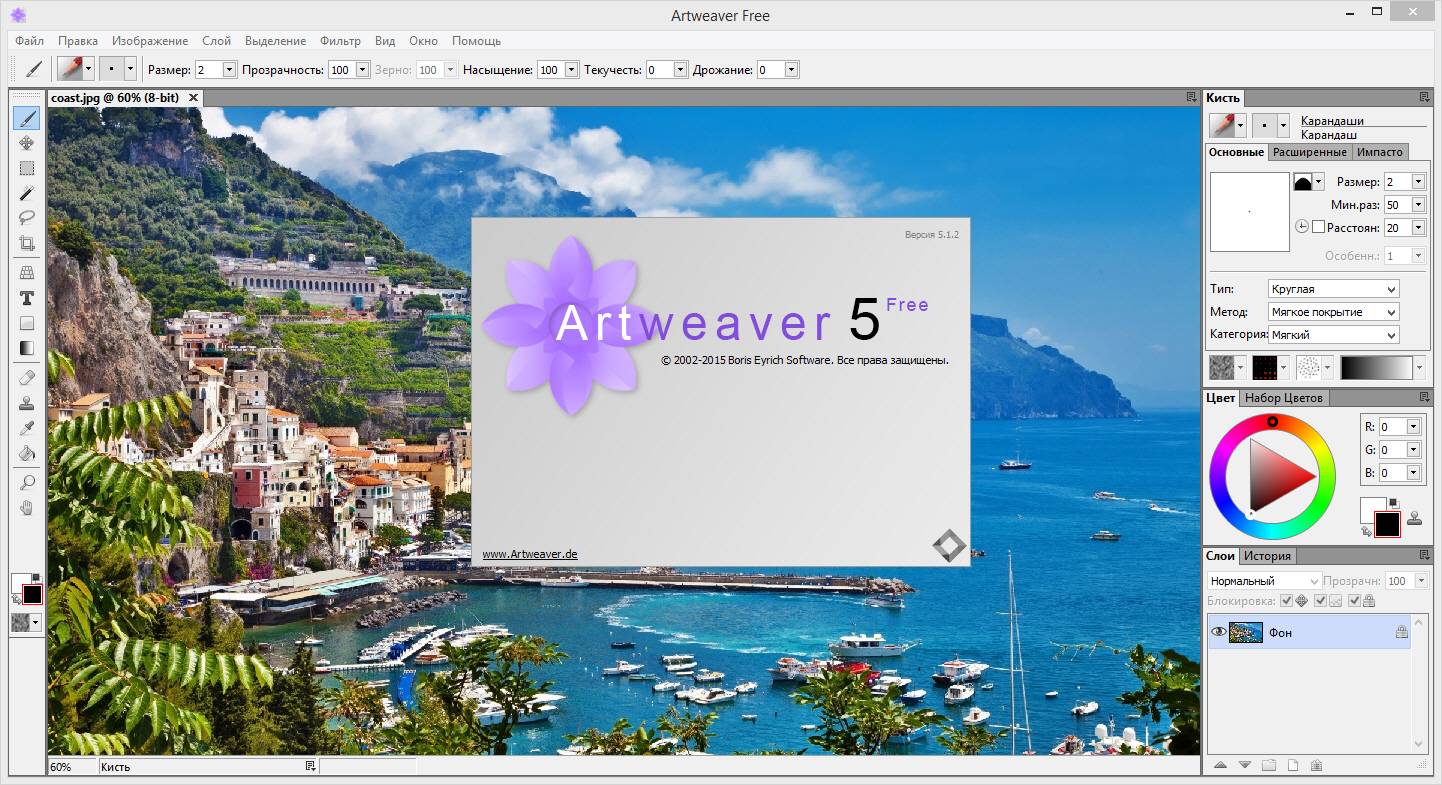Select the Move tool
Viewport: 1442px width, 785px height.
tap(27, 143)
